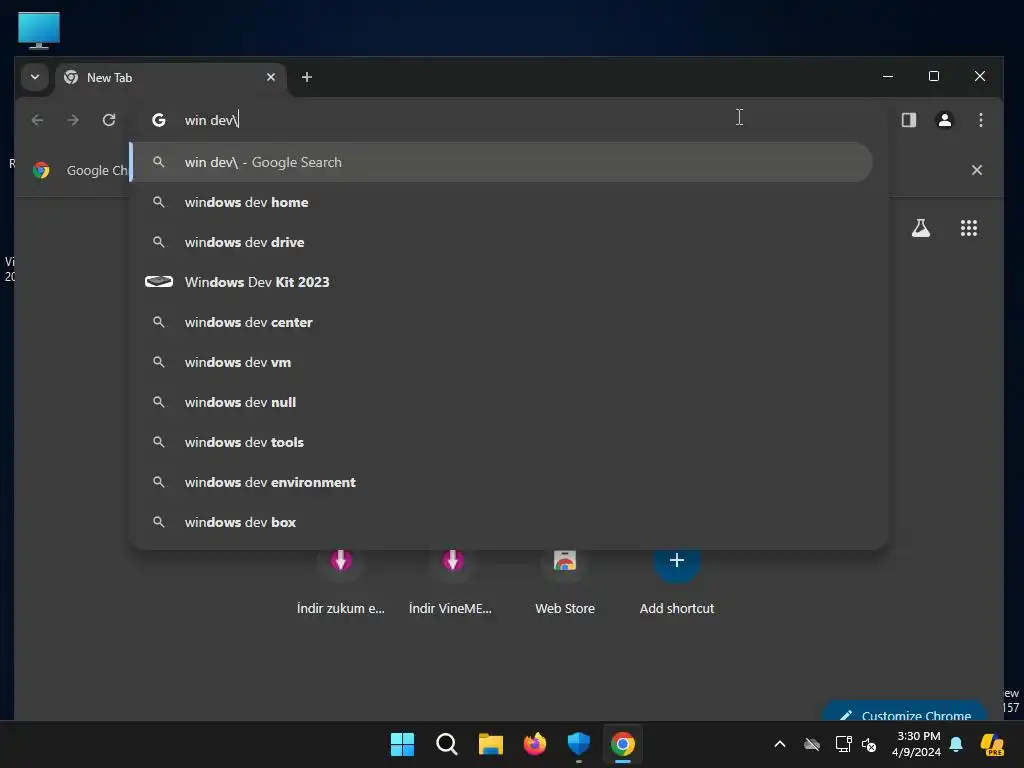This screenshot has width=1024, height=768.
Task: Open the notifications bell
Action: (956, 744)
